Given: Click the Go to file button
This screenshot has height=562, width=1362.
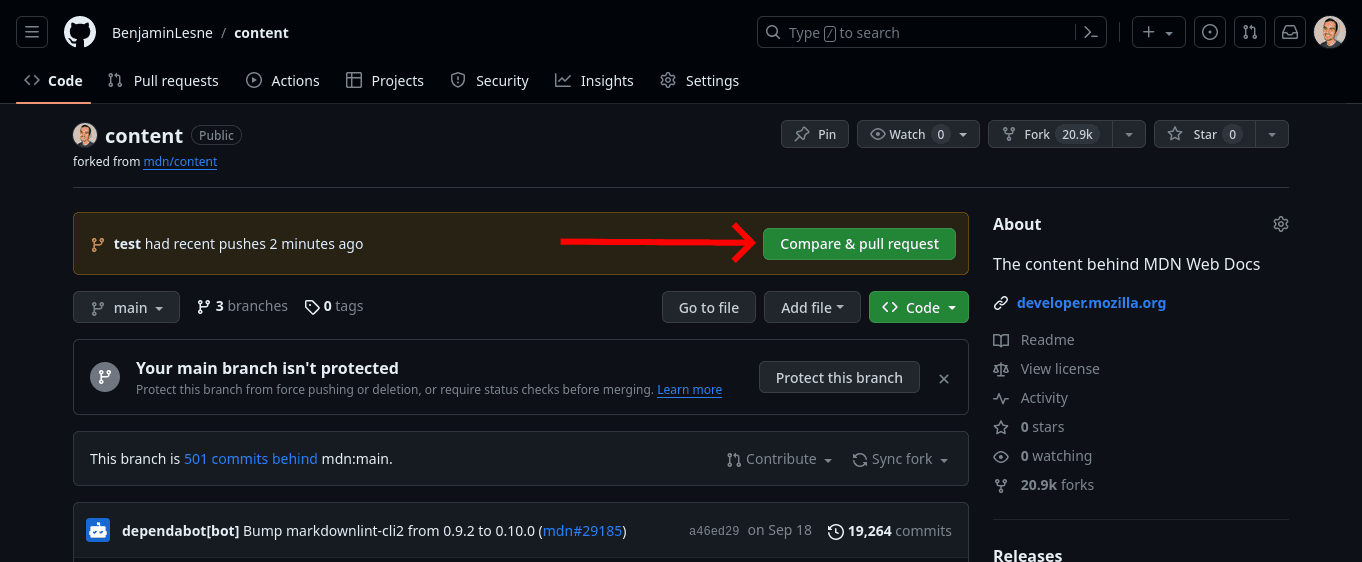Looking at the screenshot, I should tap(709, 307).
